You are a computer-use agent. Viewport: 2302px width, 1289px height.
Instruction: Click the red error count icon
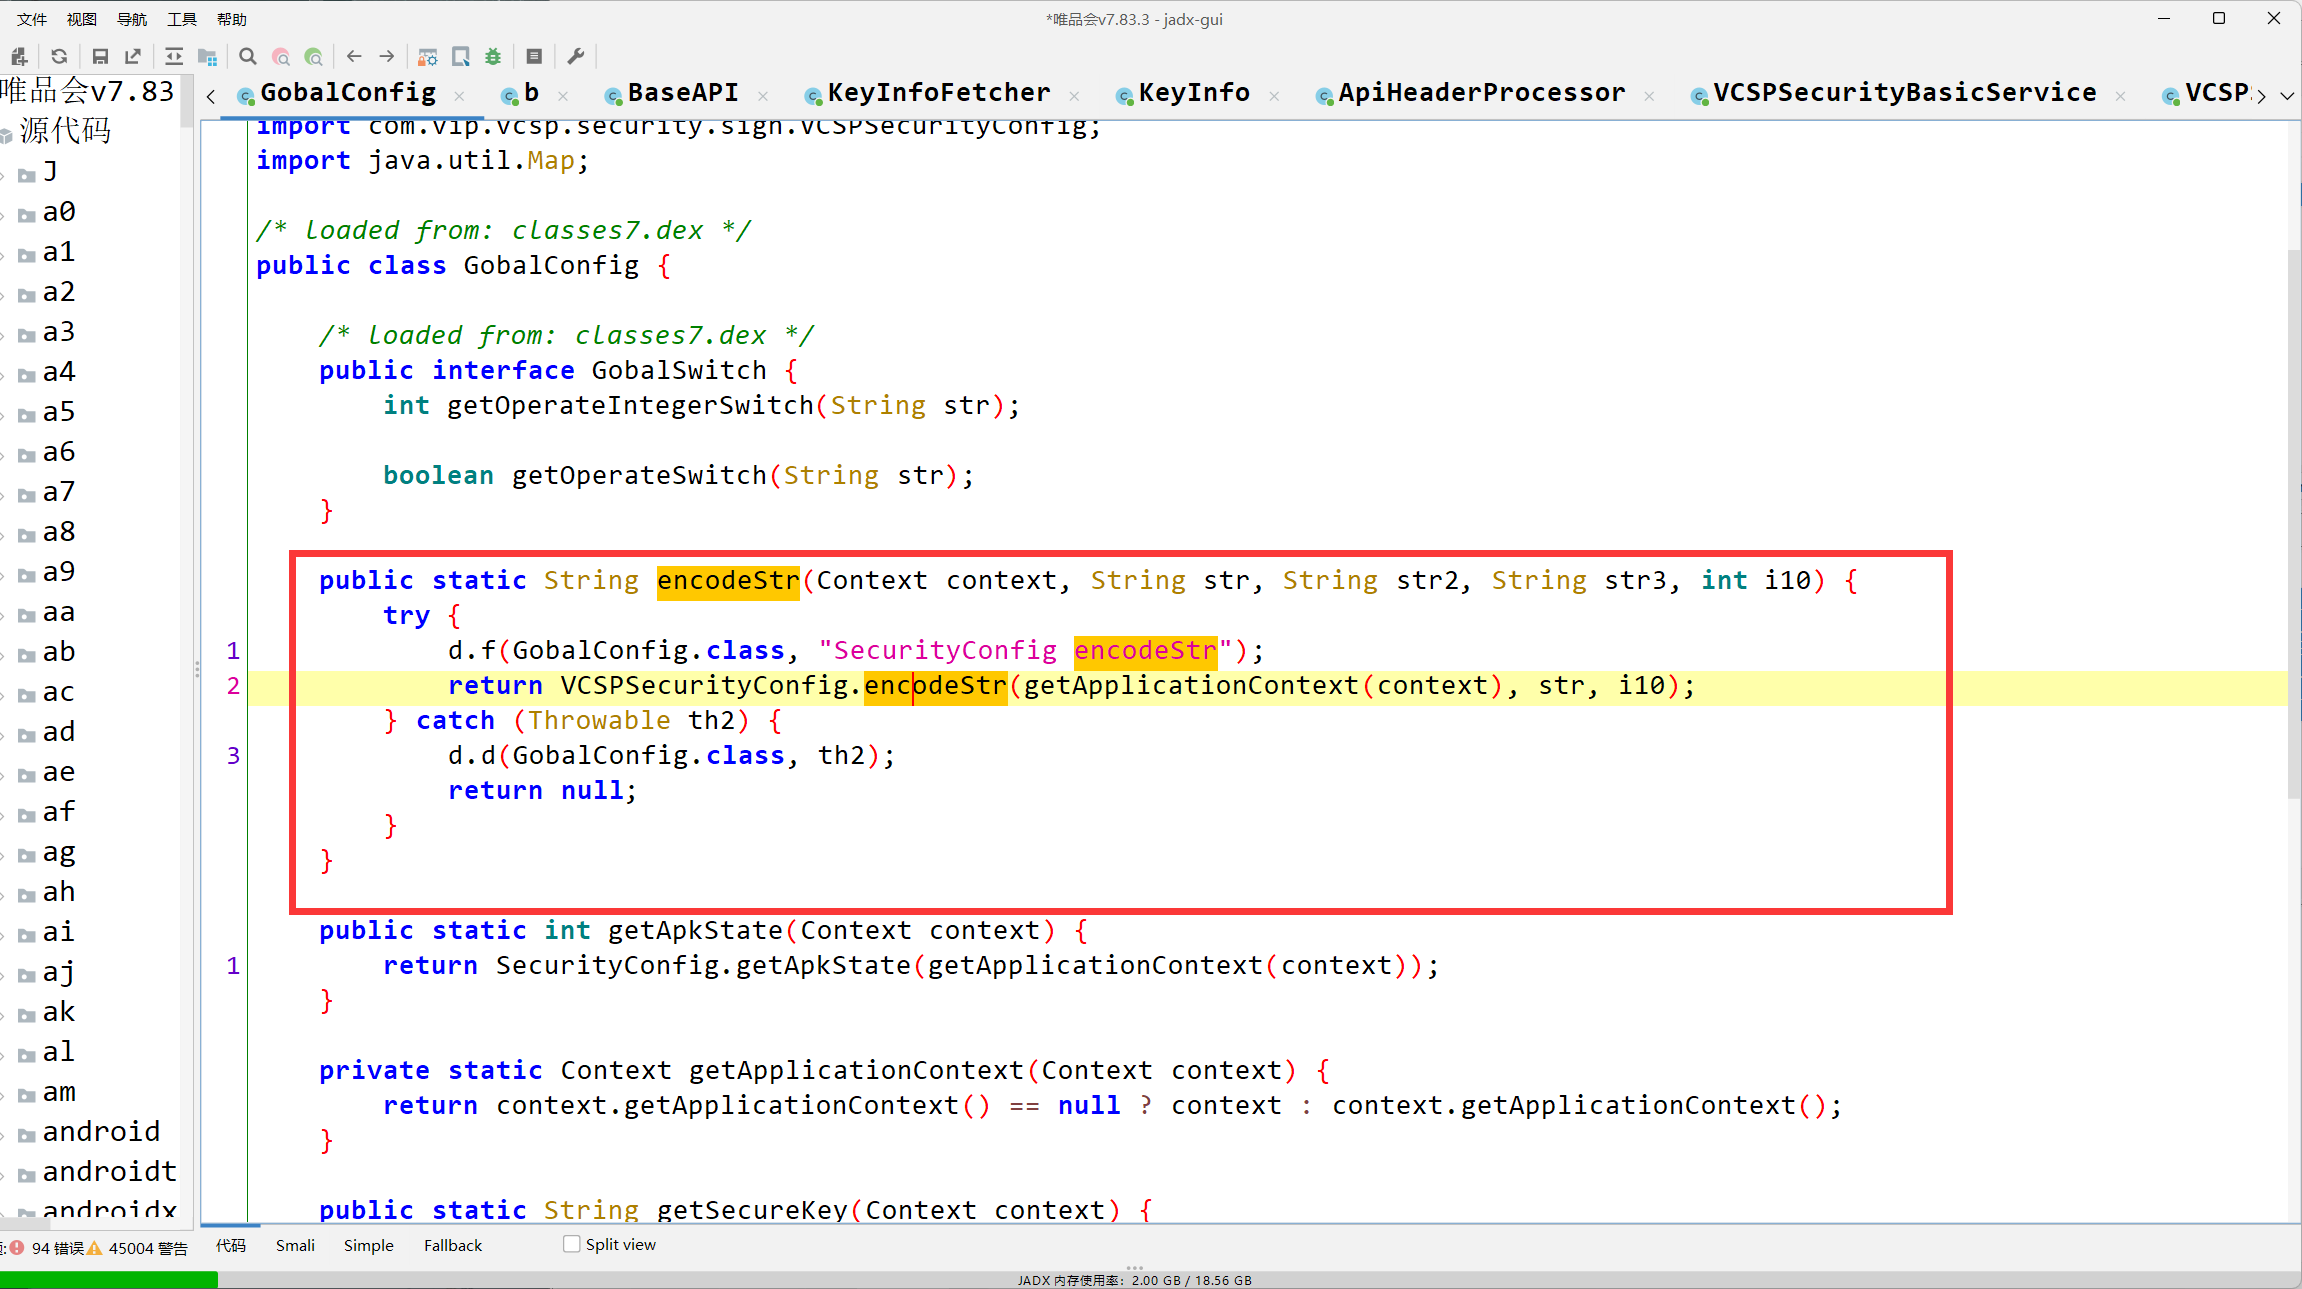(17, 1247)
